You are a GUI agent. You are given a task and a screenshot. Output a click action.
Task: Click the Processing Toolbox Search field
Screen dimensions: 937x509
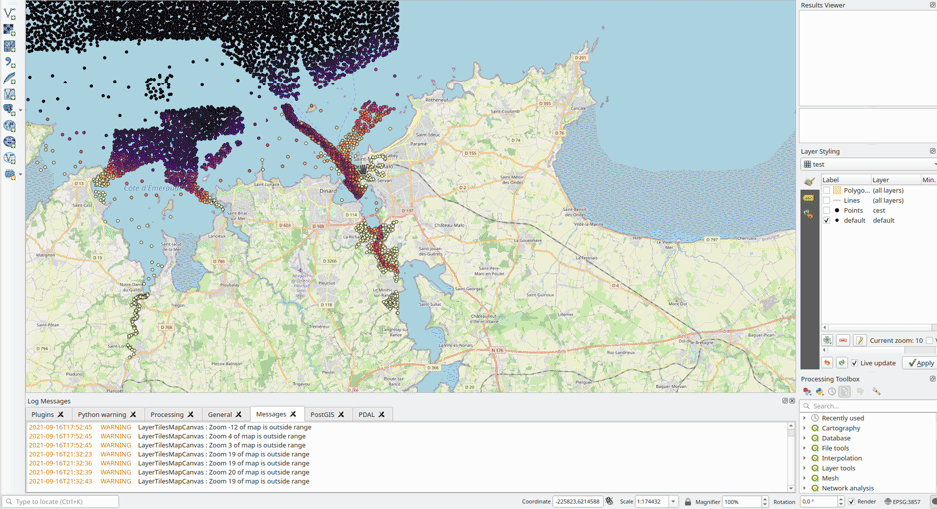pyautogui.click(x=869, y=406)
